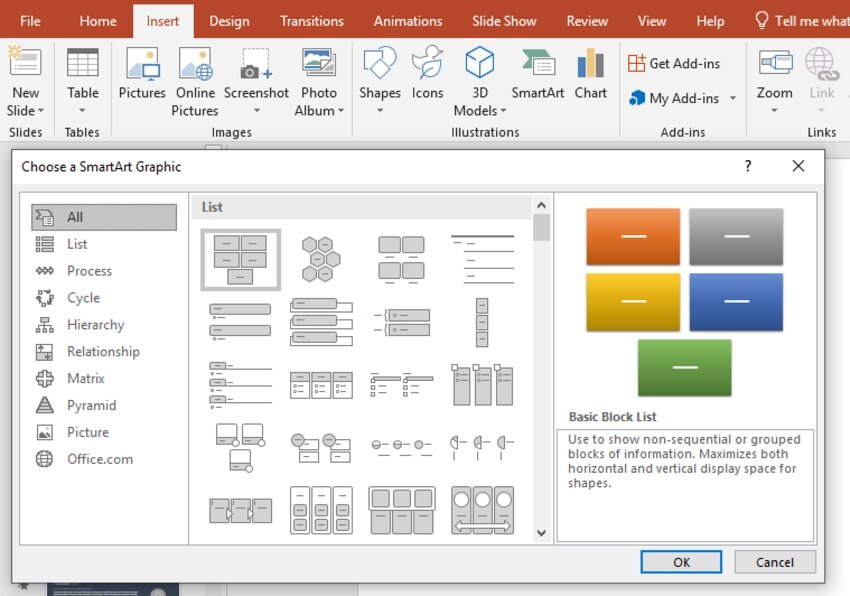This screenshot has height=596, width=850.
Task: Open the dialog Help question mark
Action: 747,167
